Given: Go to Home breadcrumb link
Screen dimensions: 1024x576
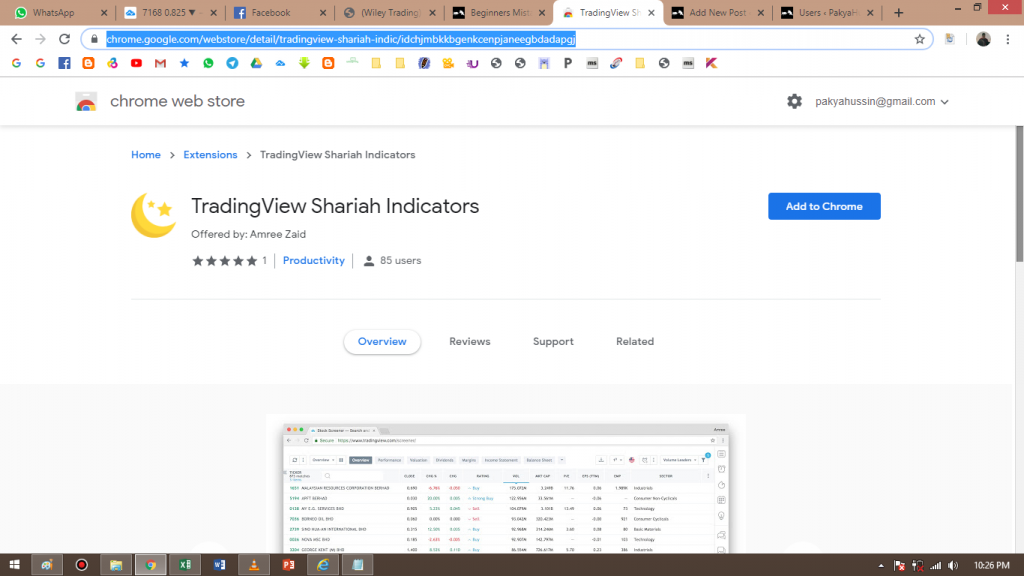Looking at the screenshot, I should 146,155.
